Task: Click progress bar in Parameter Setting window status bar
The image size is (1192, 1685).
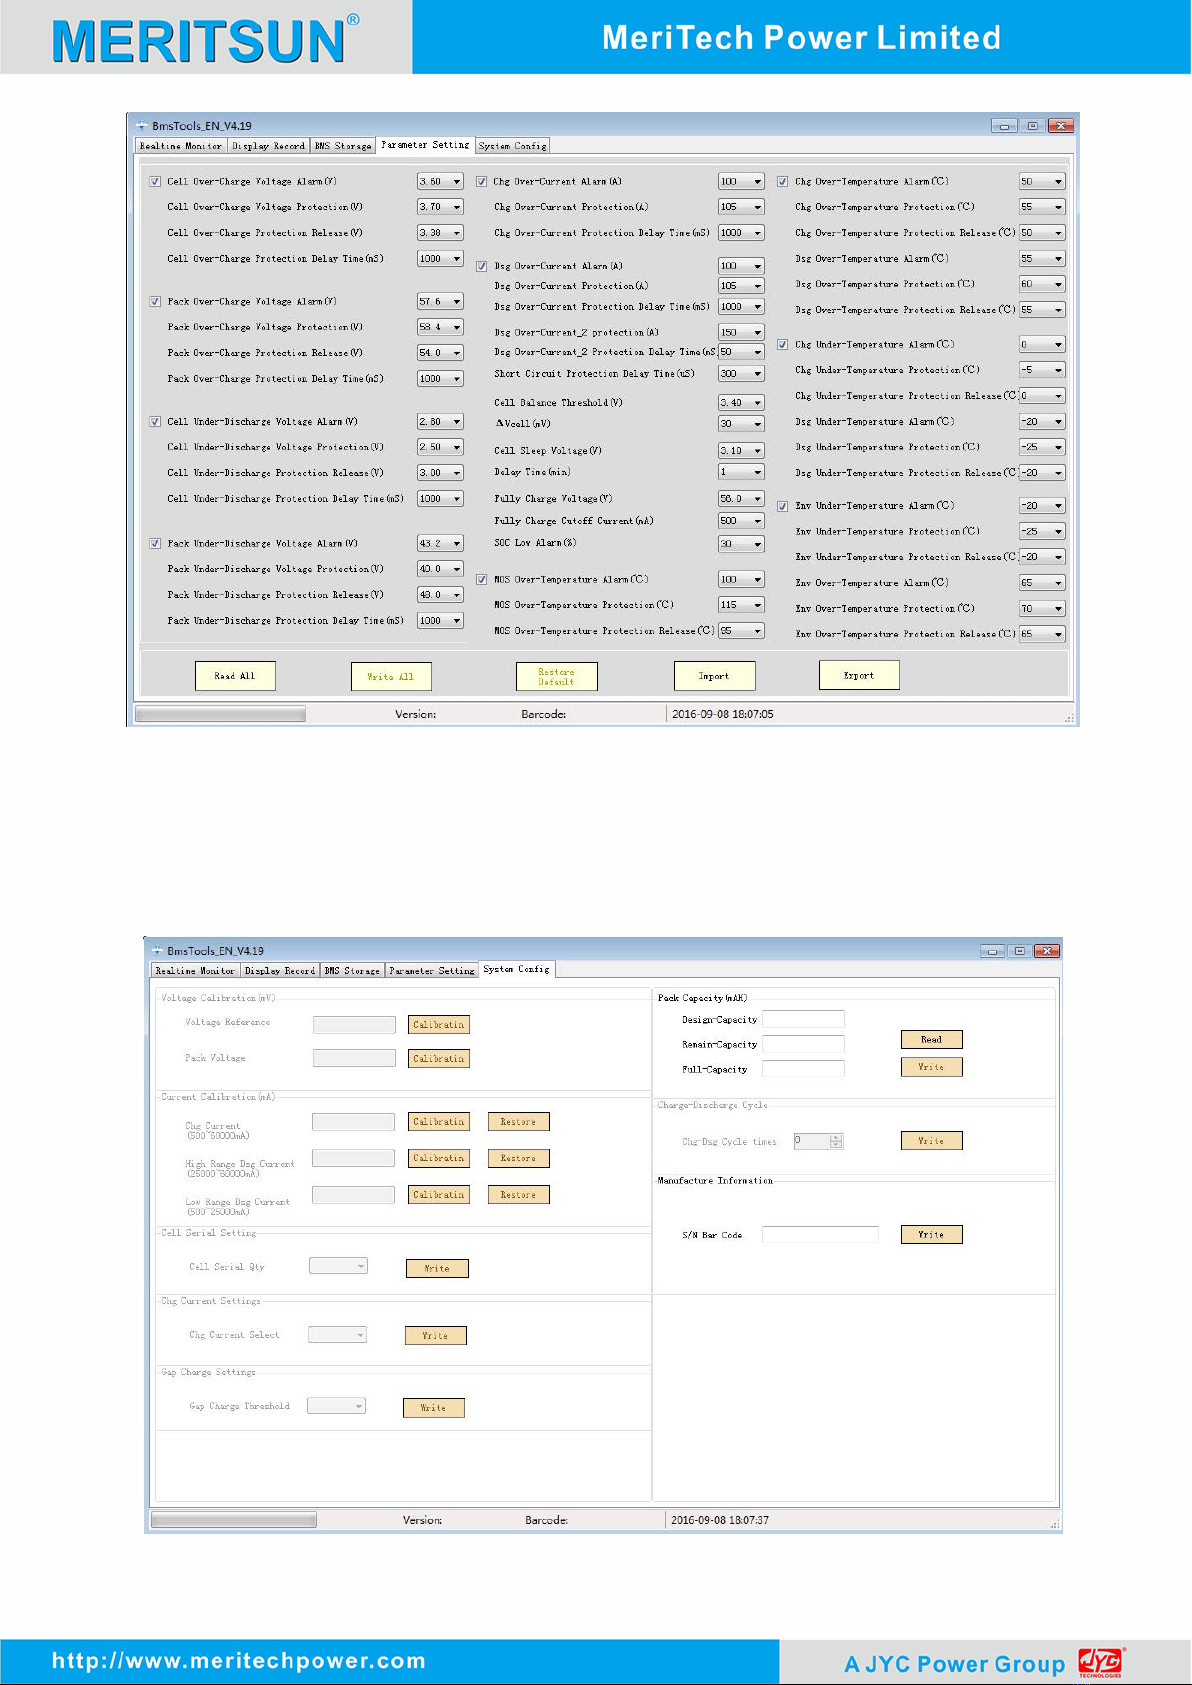Action: click(220, 715)
